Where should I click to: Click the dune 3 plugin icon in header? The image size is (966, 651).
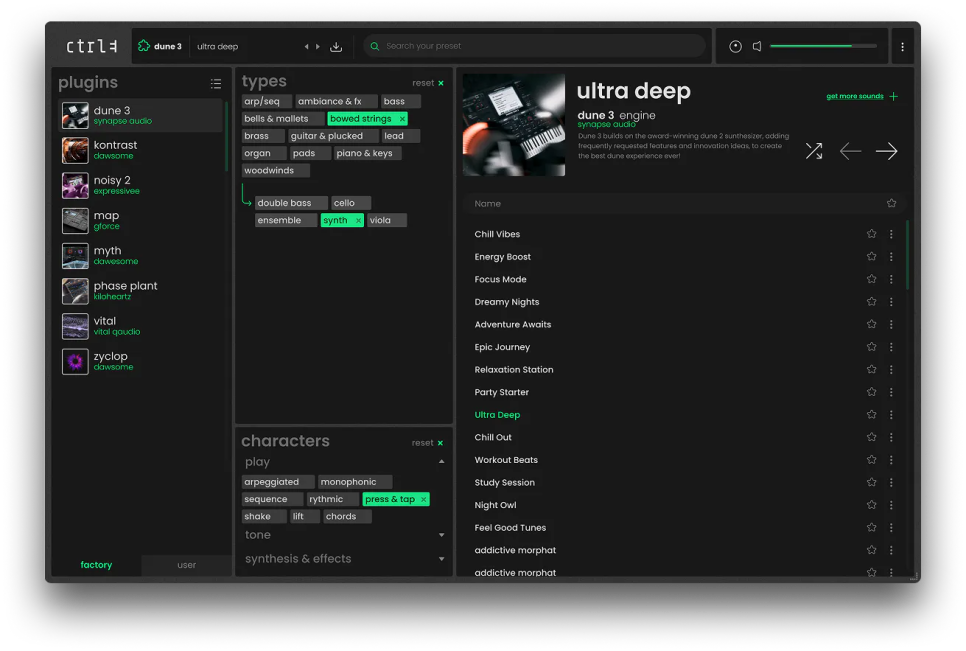point(144,46)
